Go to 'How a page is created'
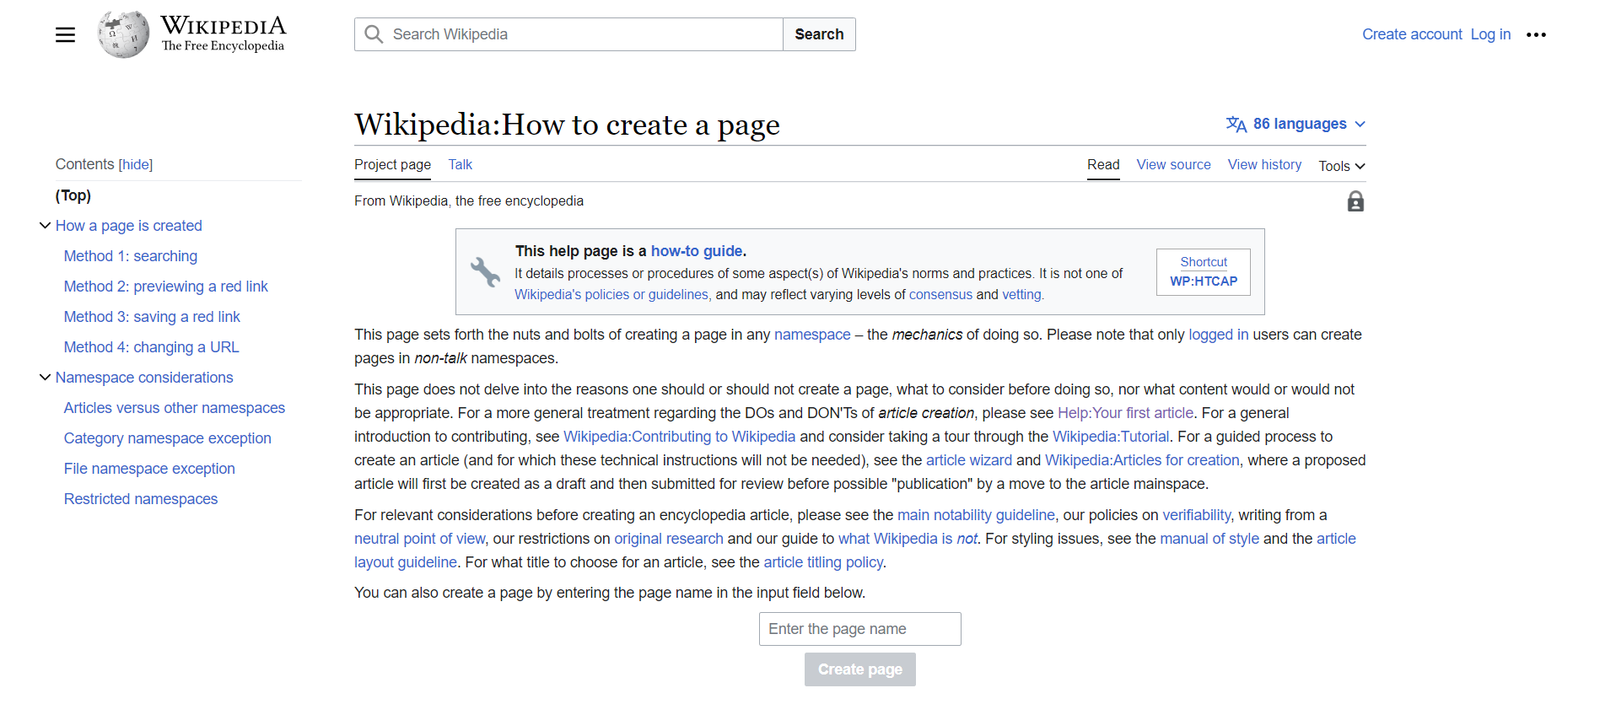The image size is (1600, 708). tap(129, 226)
